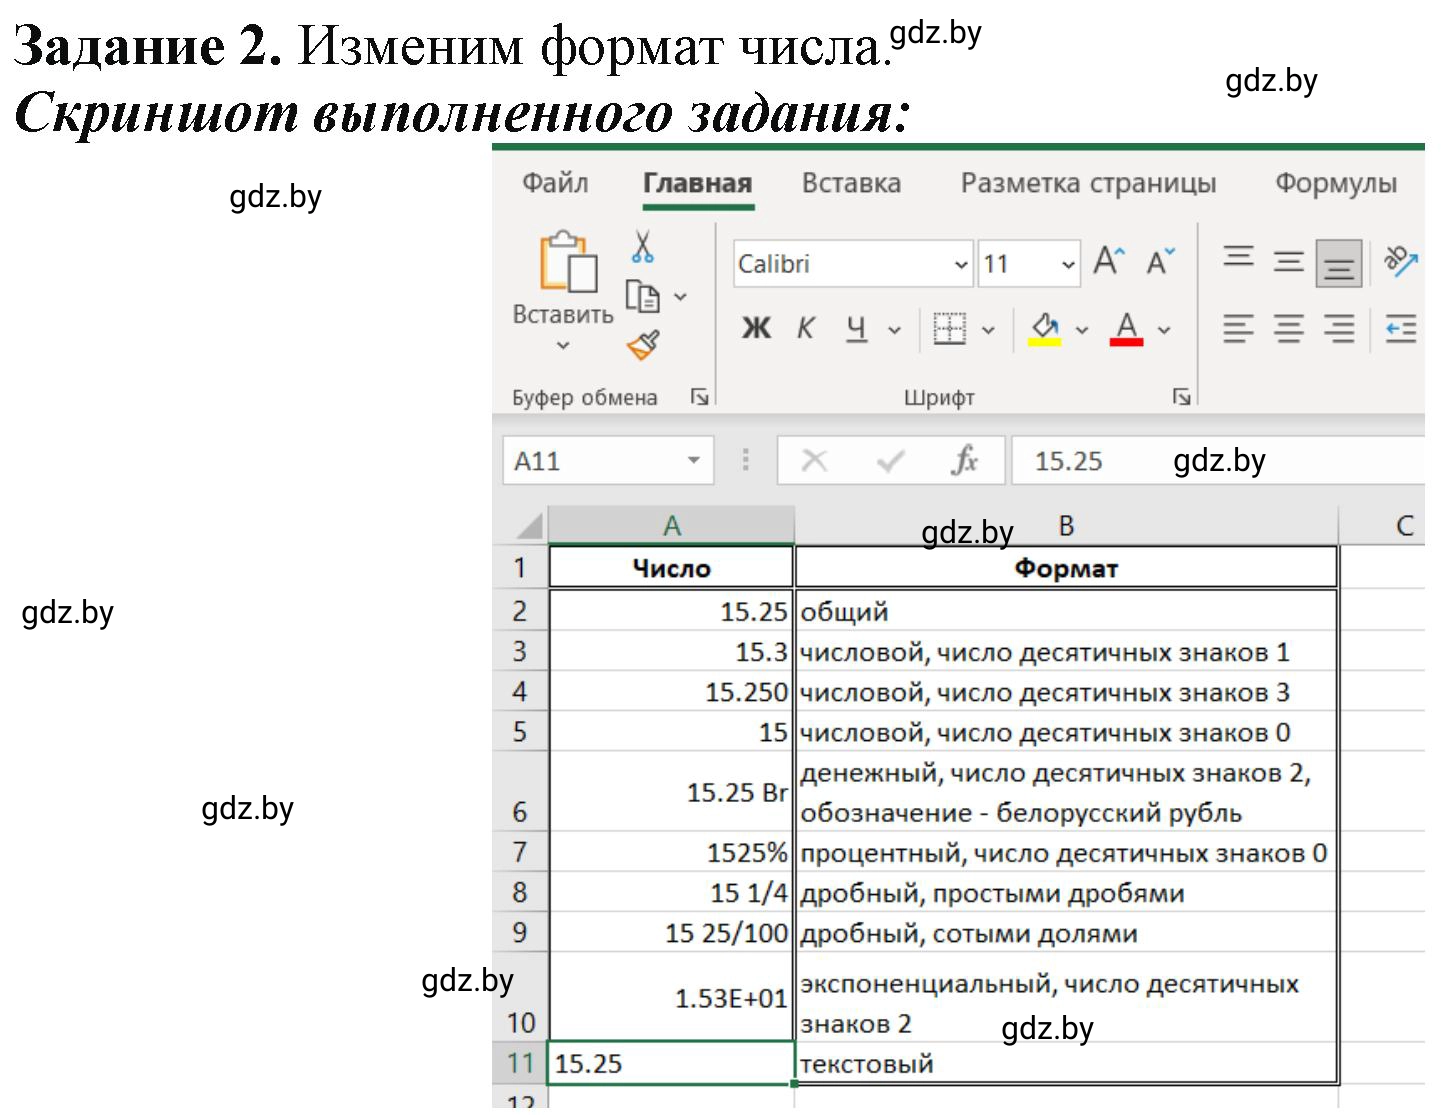Click cell containing 15.3
The image size is (1449, 1115).
coord(671,651)
